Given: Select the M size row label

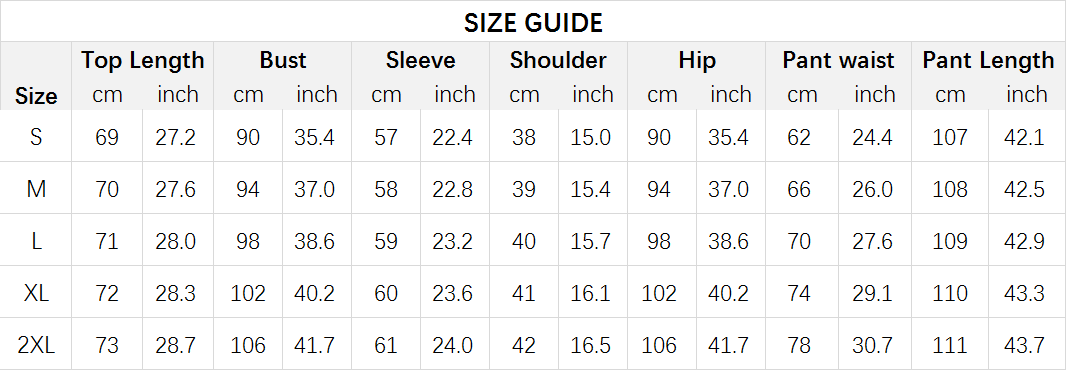Looking at the screenshot, I should (36, 189).
